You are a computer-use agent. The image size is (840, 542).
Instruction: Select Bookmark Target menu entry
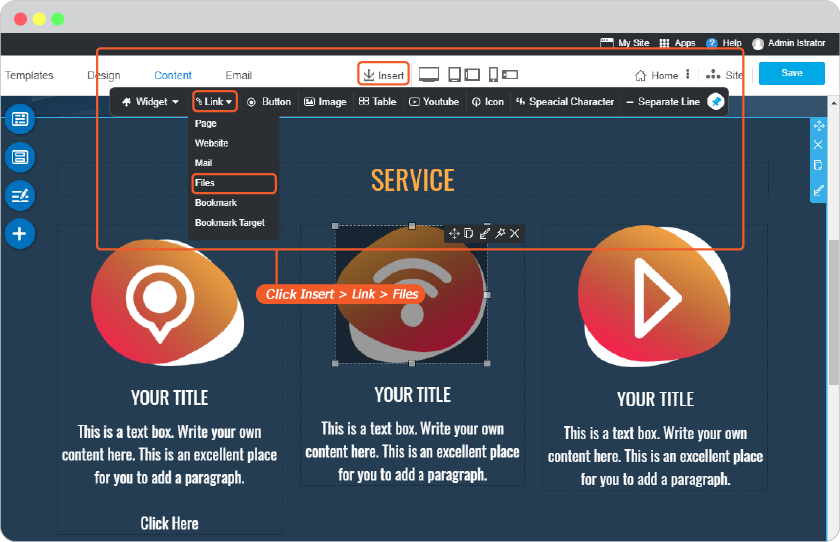[x=230, y=223]
